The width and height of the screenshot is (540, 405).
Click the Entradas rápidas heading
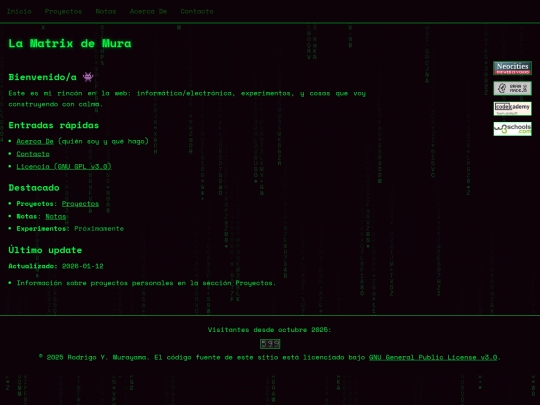pyautogui.click(x=54, y=125)
